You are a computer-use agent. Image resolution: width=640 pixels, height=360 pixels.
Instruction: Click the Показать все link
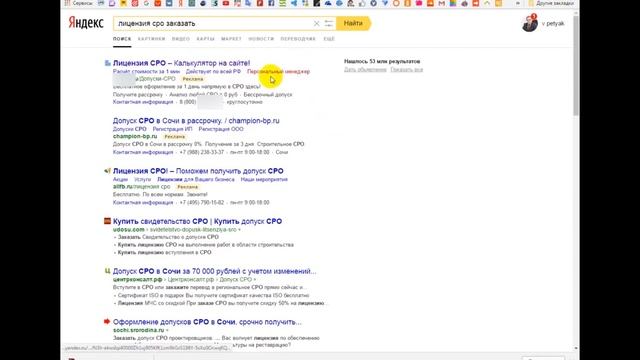click(407, 70)
